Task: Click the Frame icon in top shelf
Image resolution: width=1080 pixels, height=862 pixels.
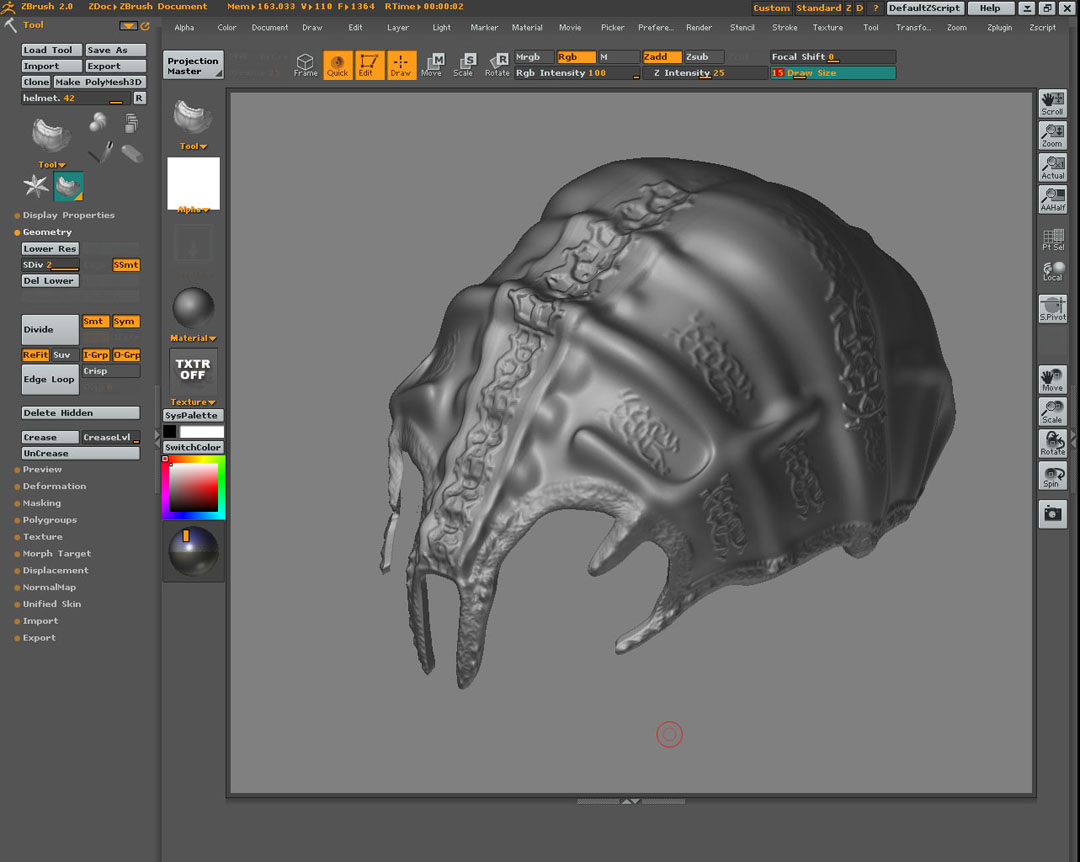Action: pyautogui.click(x=305, y=65)
